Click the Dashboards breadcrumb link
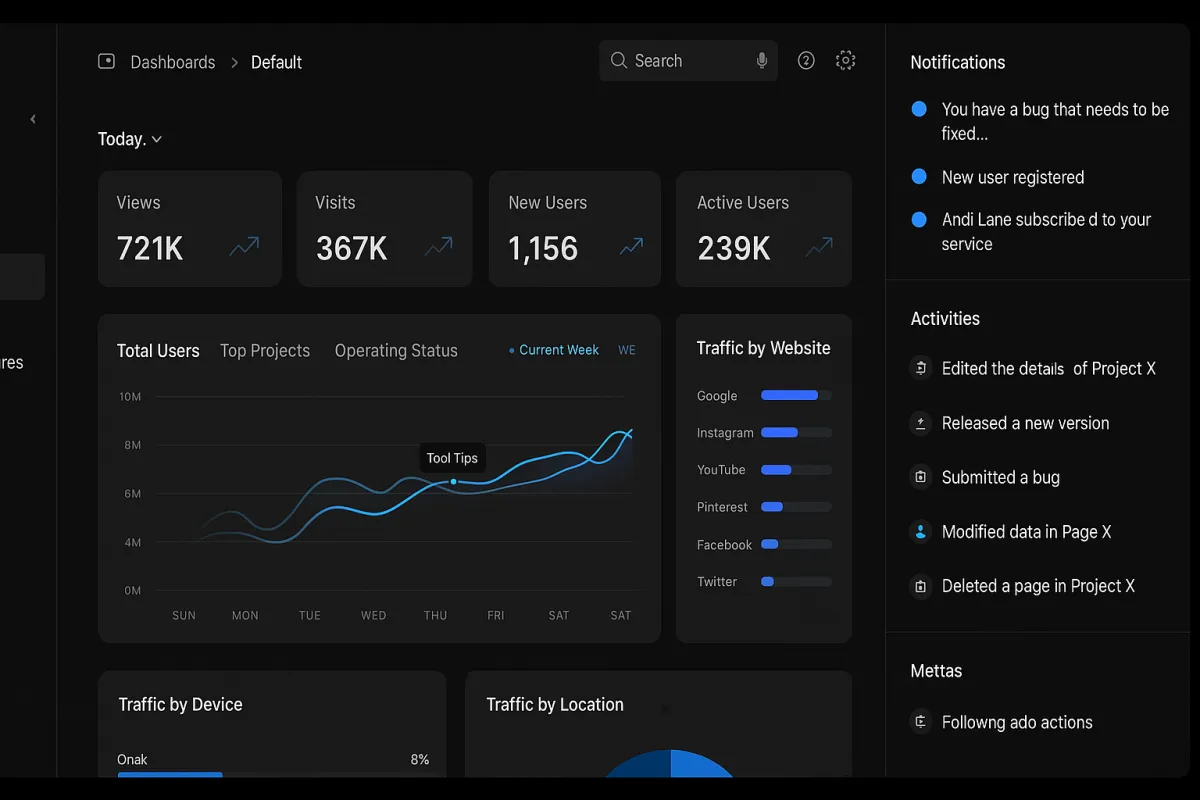1200x800 pixels. click(x=173, y=62)
